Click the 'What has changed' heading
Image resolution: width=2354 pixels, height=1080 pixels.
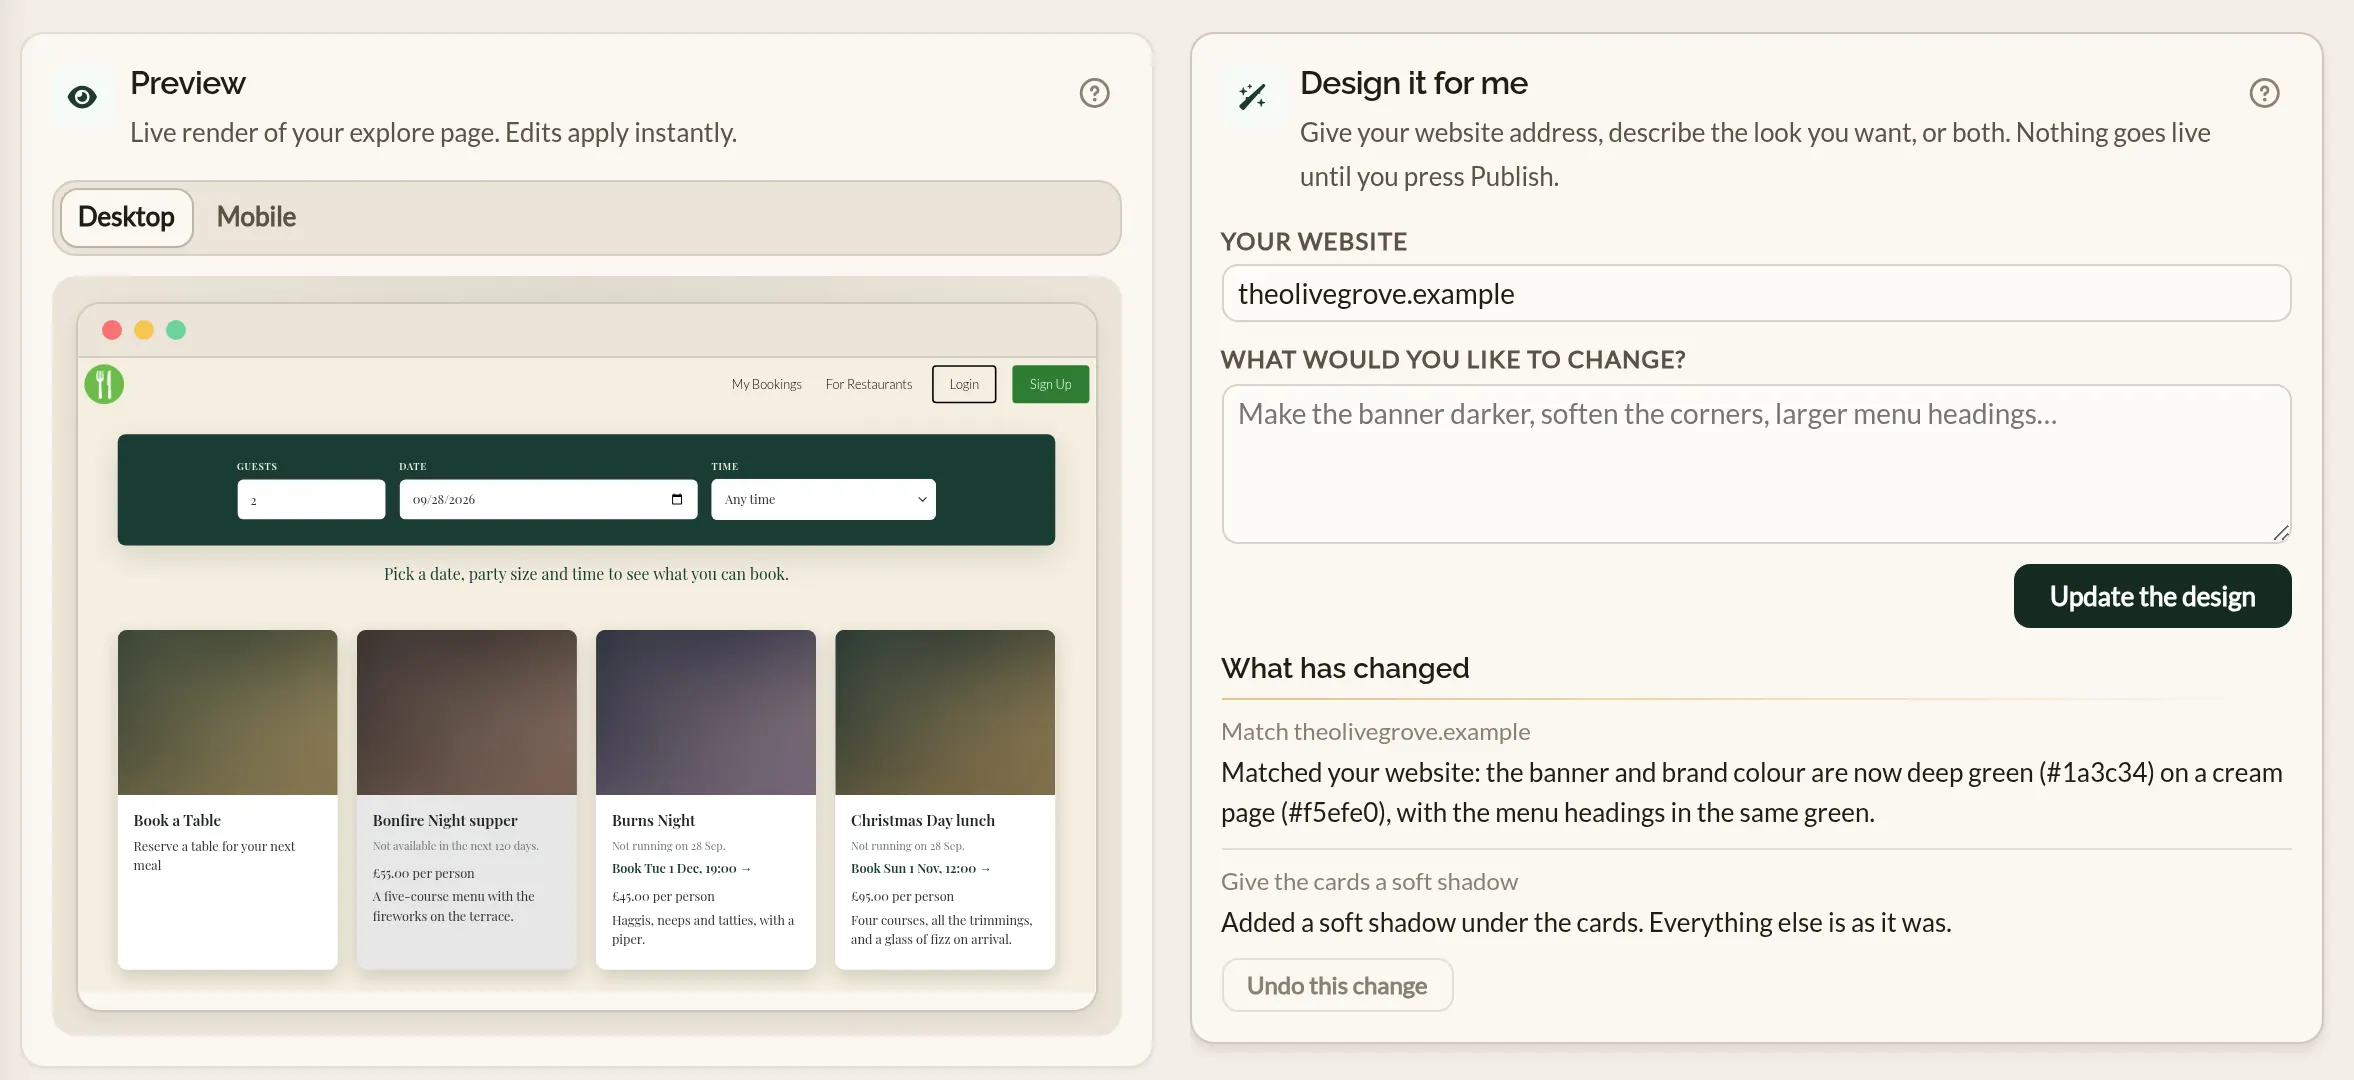(1345, 668)
